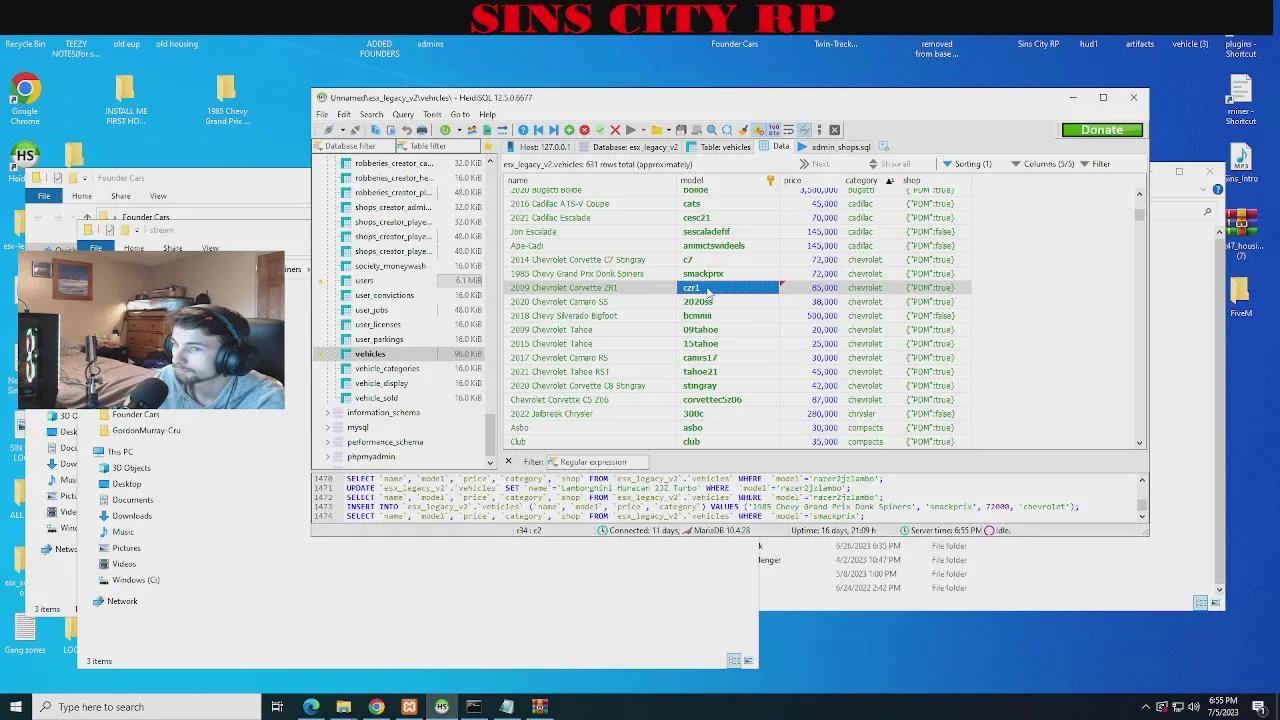Open the HeidiSQL File menu
Screen dimensions: 1280x720
322,114
